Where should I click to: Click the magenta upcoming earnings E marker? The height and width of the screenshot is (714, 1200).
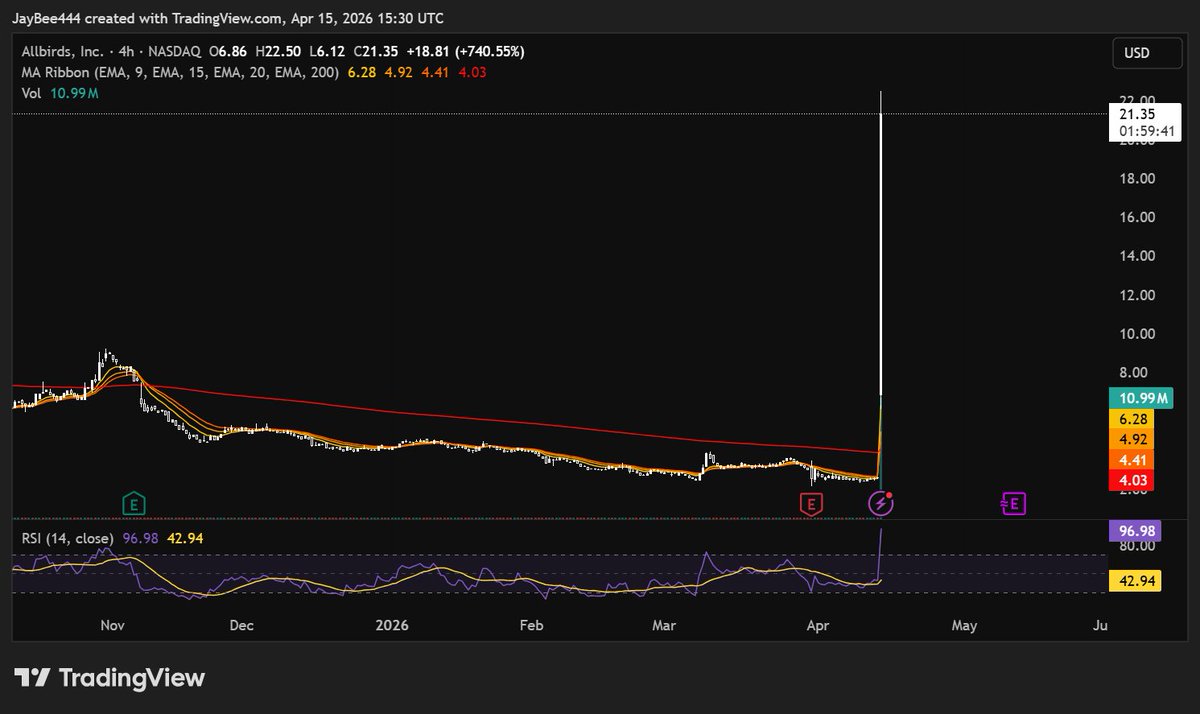click(x=1014, y=504)
